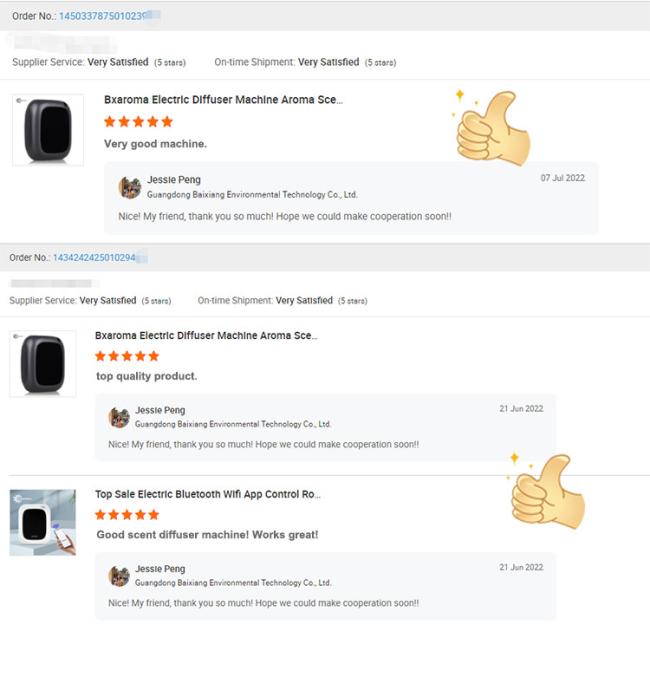Screen dimensions: 650x677
Task: Click the diffuser thumbnail beside "top quality product"
Action: pyautogui.click(x=42, y=364)
